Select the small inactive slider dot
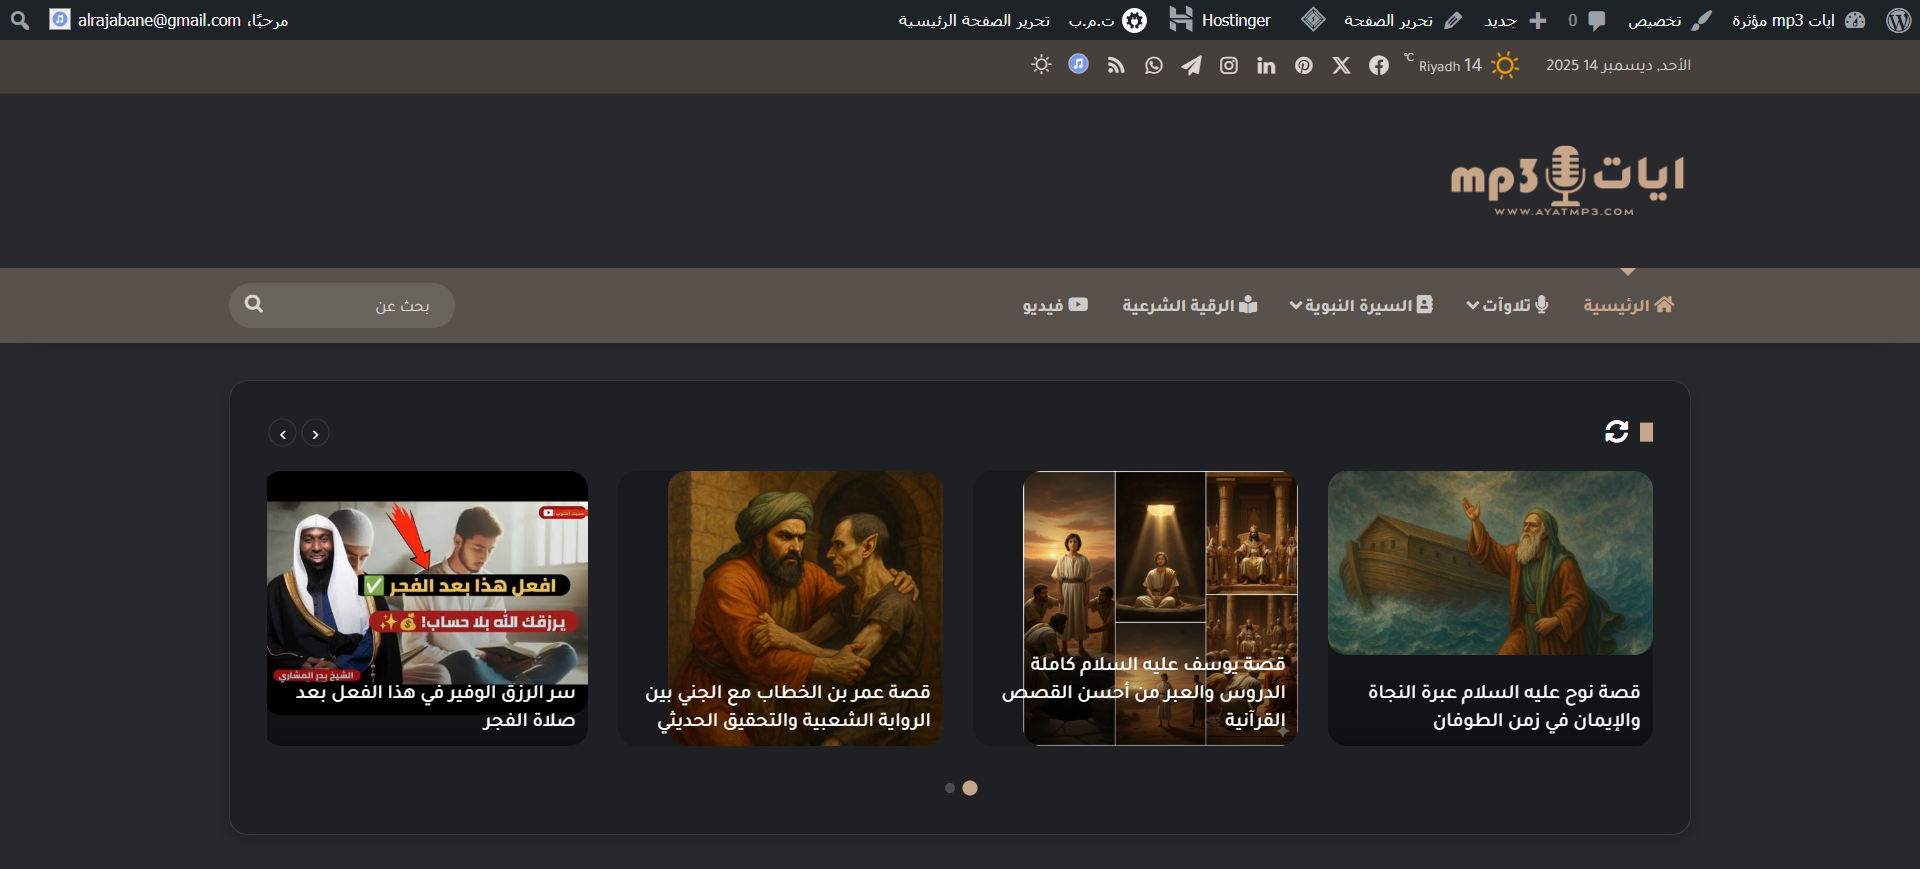Image resolution: width=1920 pixels, height=869 pixels. 950,788
